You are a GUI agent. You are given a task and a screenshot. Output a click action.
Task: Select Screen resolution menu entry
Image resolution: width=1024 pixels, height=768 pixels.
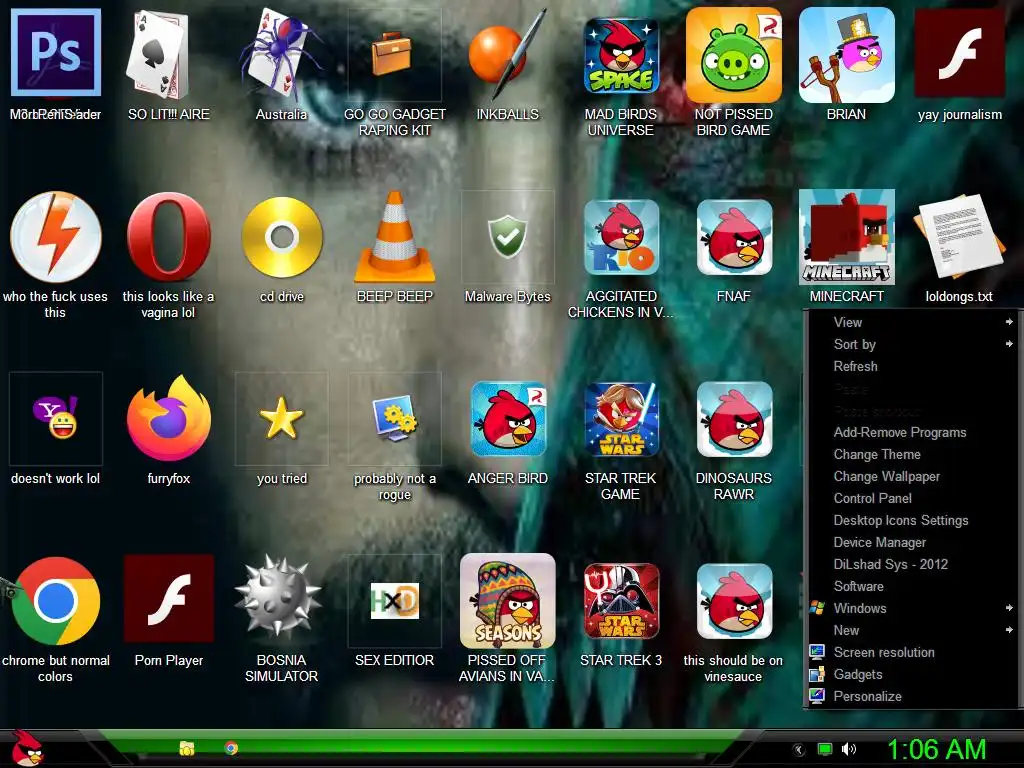pyautogui.click(x=912, y=652)
